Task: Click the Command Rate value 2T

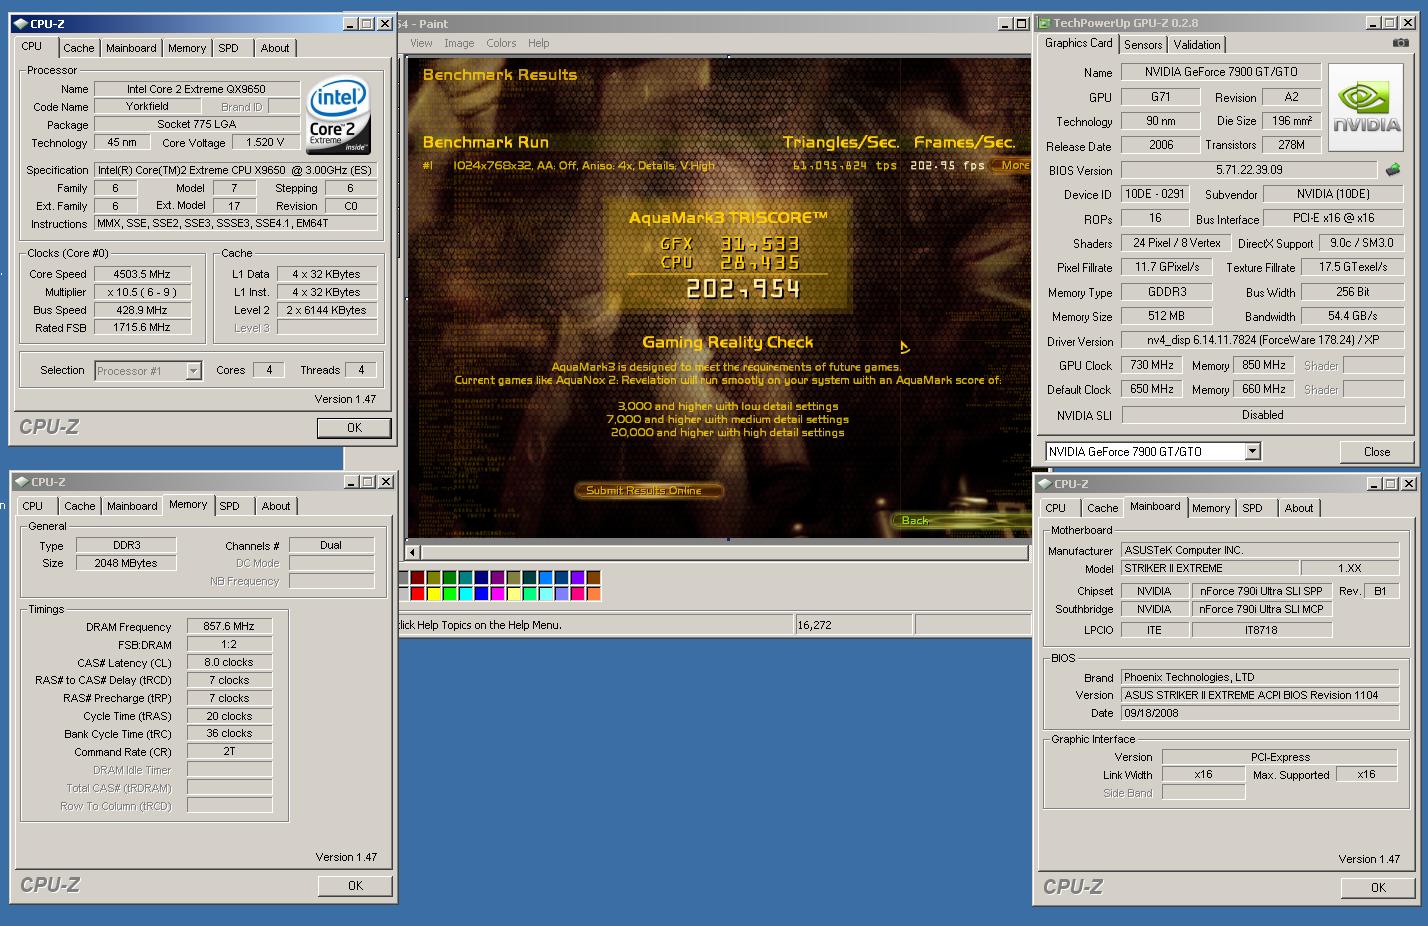Action: (x=229, y=752)
